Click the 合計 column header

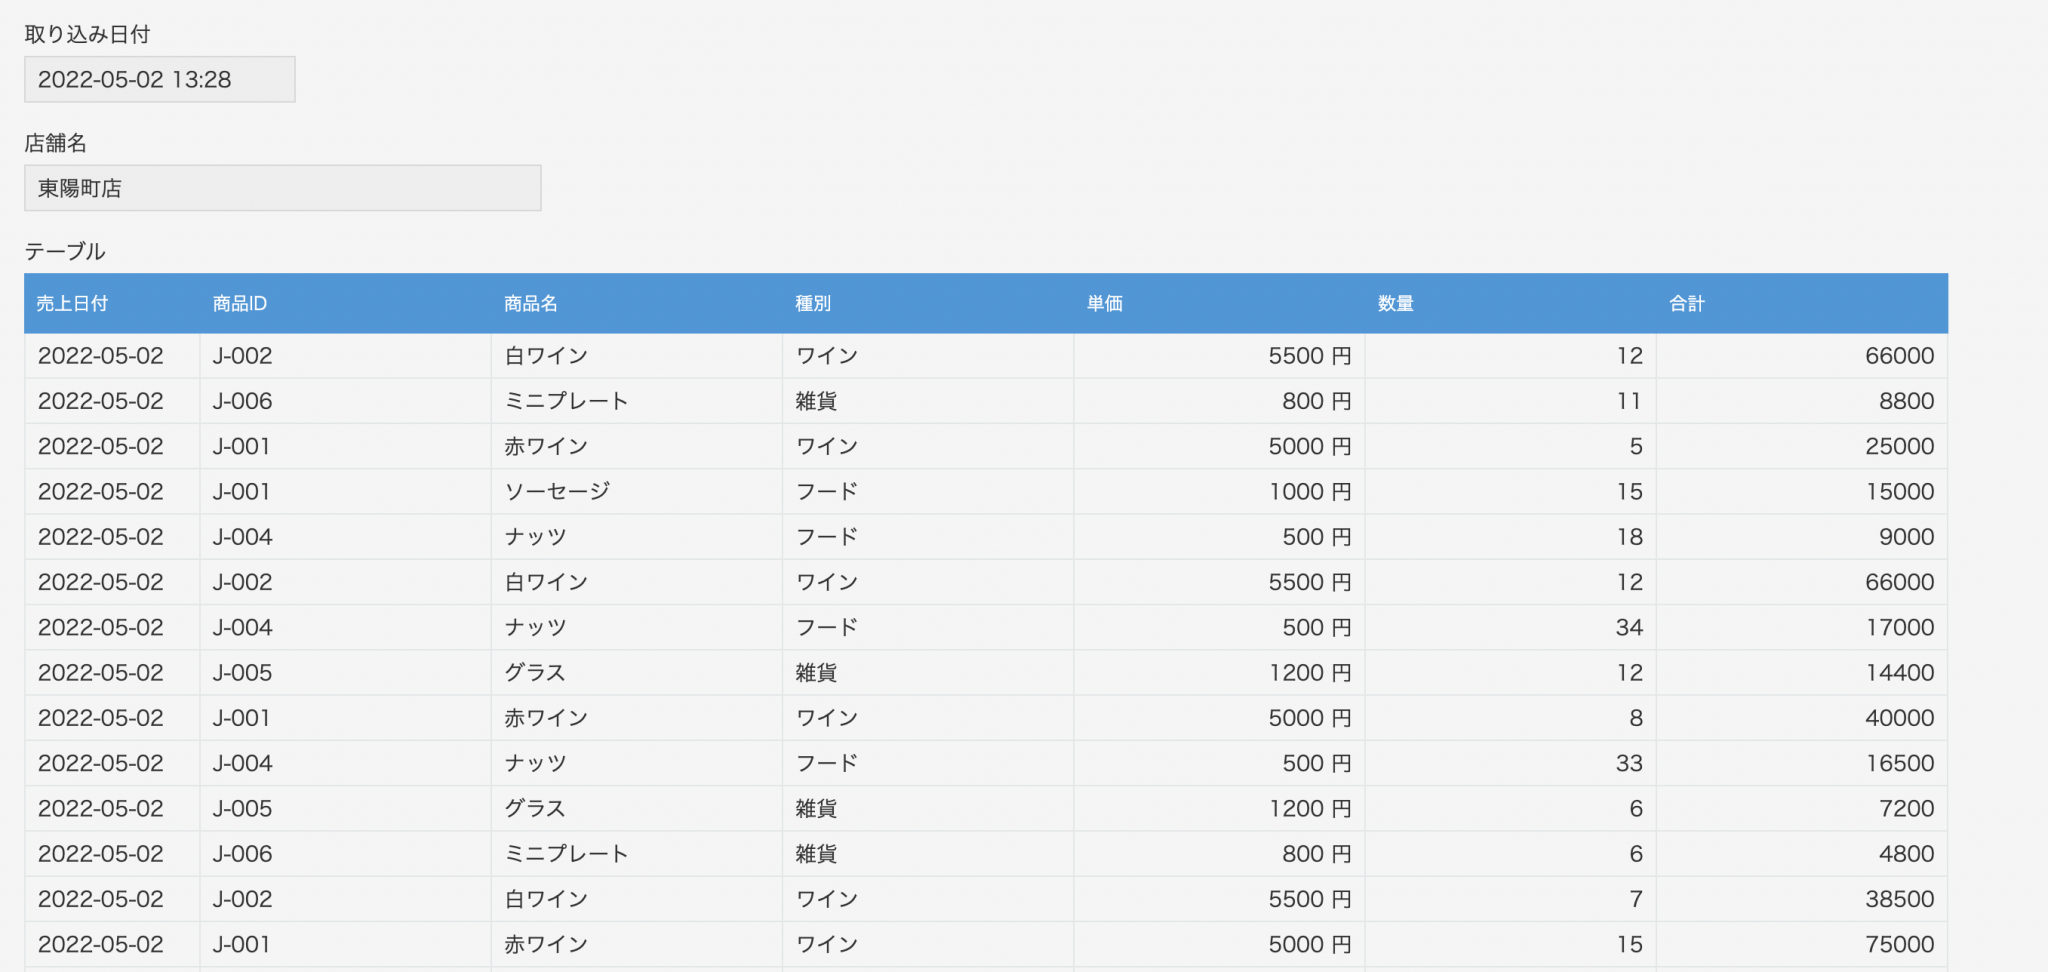point(1688,303)
